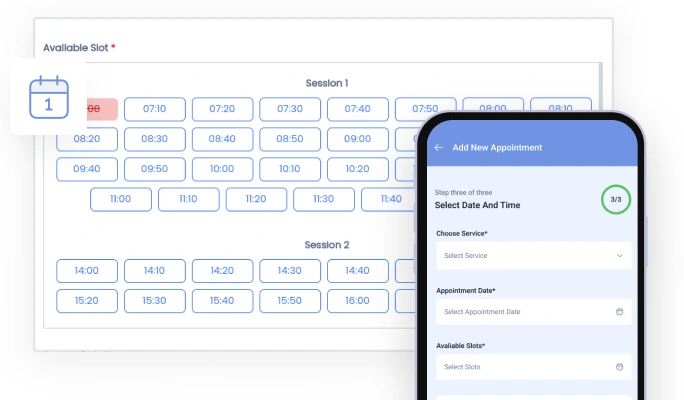Pick the 09:00 time slot
684x400 pixels.
(357, 139)
